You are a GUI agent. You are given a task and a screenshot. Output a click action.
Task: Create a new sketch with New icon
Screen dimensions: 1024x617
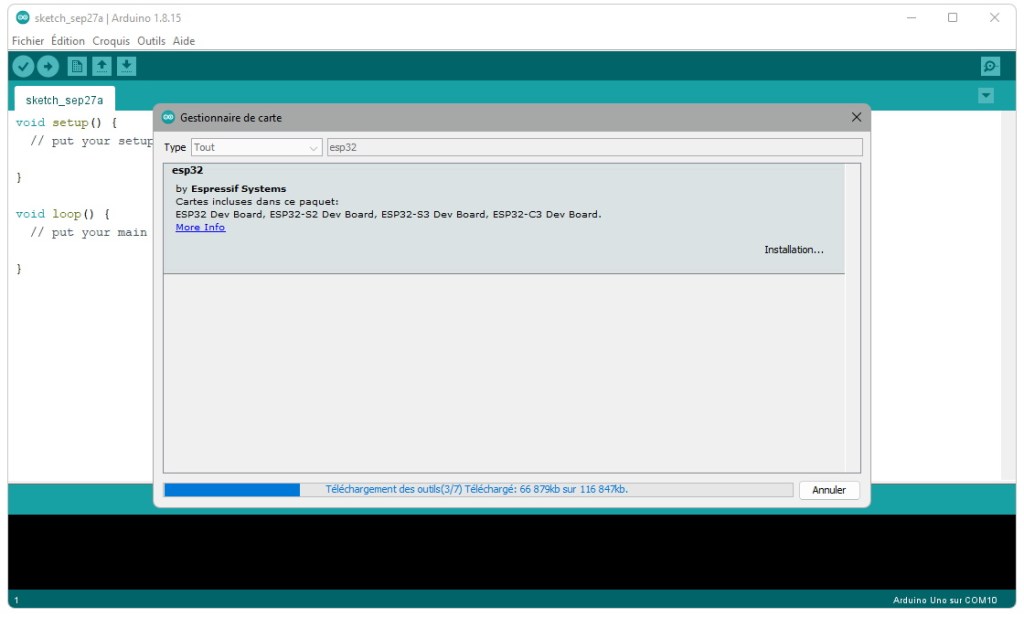77,66
